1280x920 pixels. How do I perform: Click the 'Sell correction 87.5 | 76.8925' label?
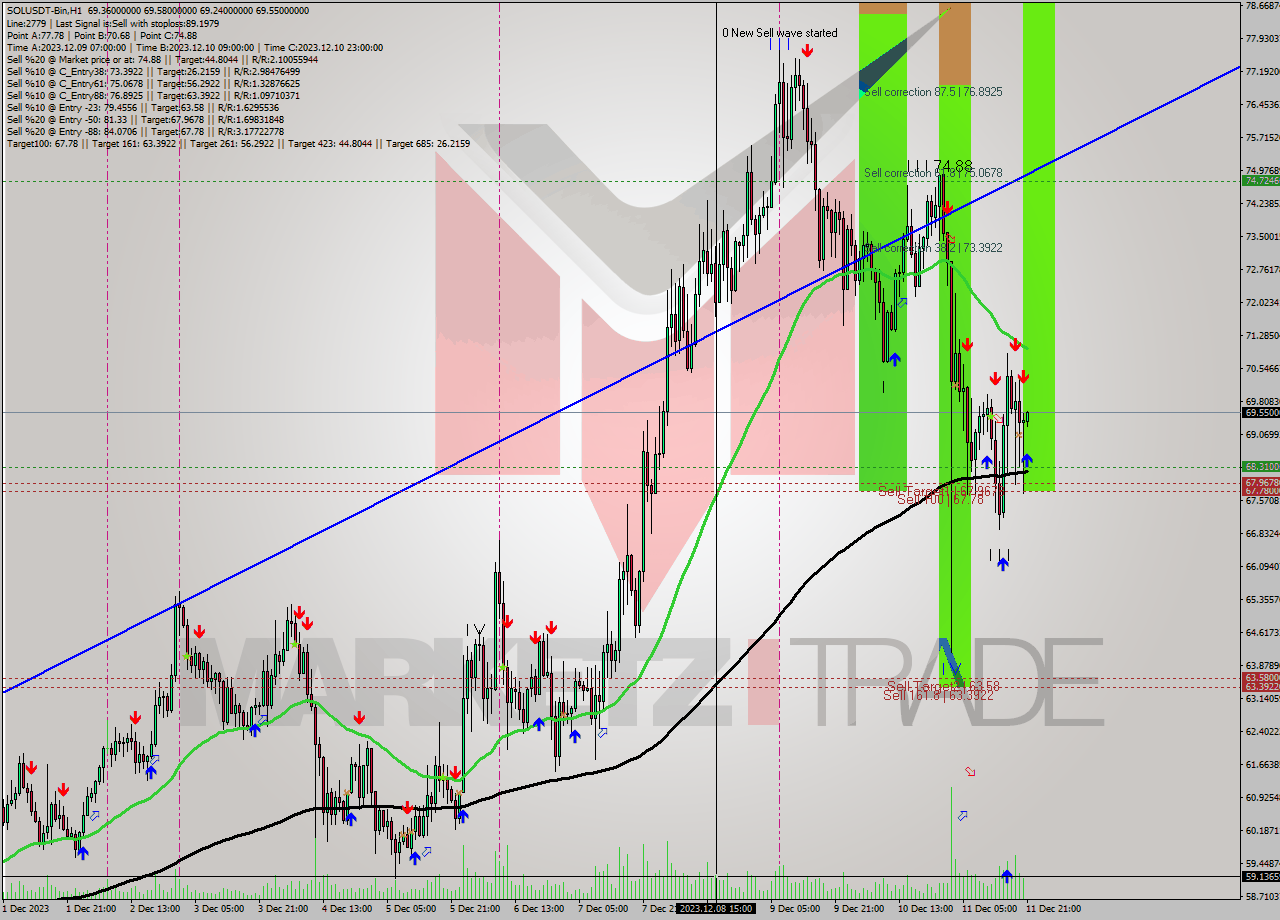coord(933,91)
